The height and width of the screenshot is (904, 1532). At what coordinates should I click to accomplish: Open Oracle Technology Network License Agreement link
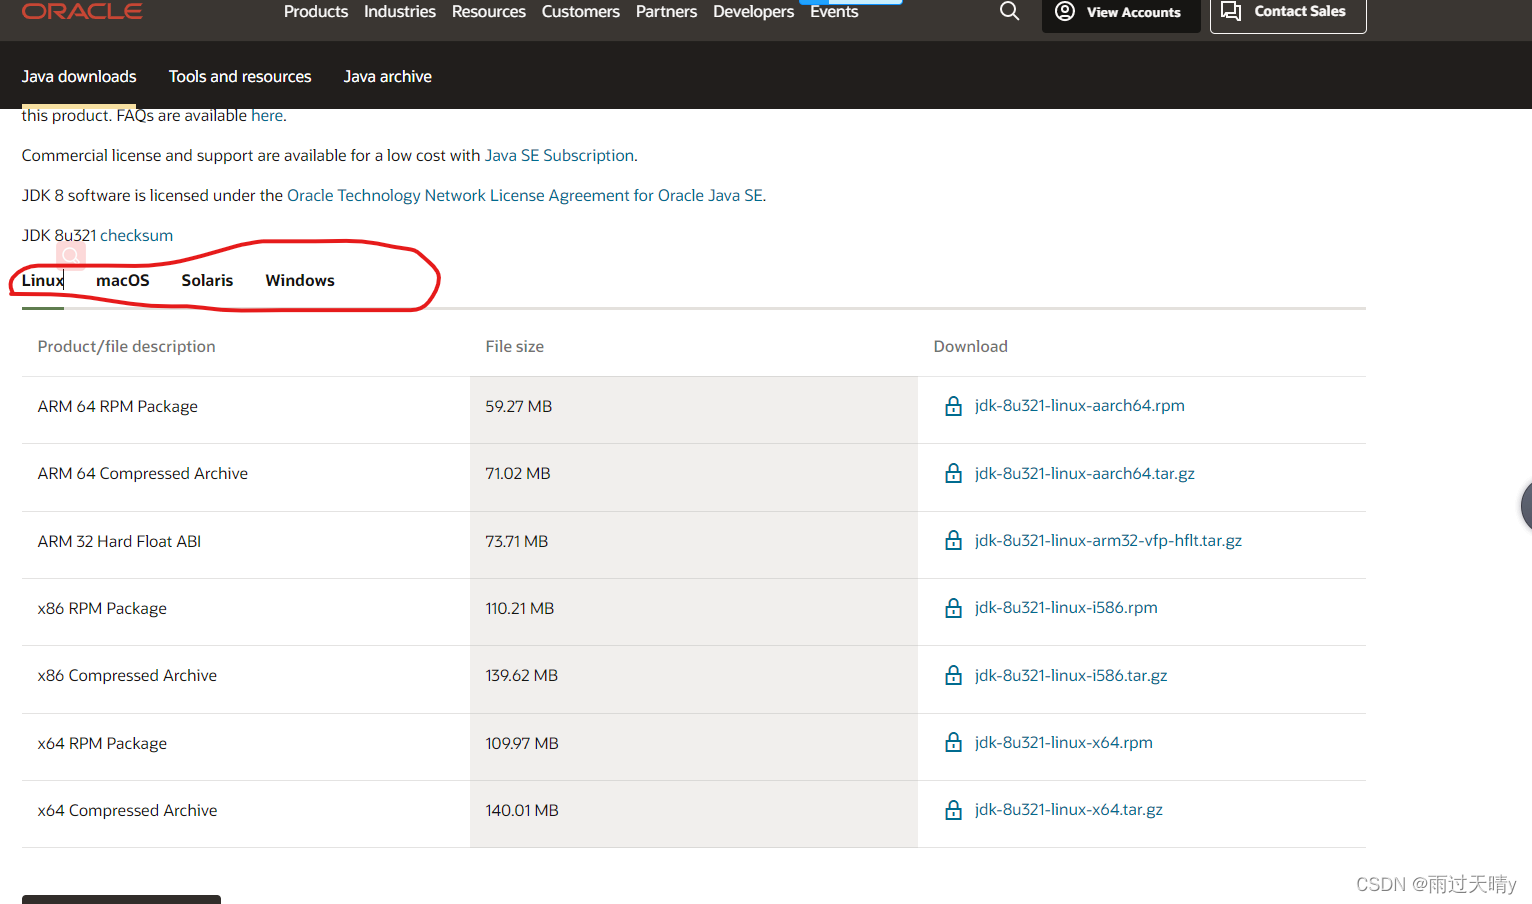tap(525, 195)
